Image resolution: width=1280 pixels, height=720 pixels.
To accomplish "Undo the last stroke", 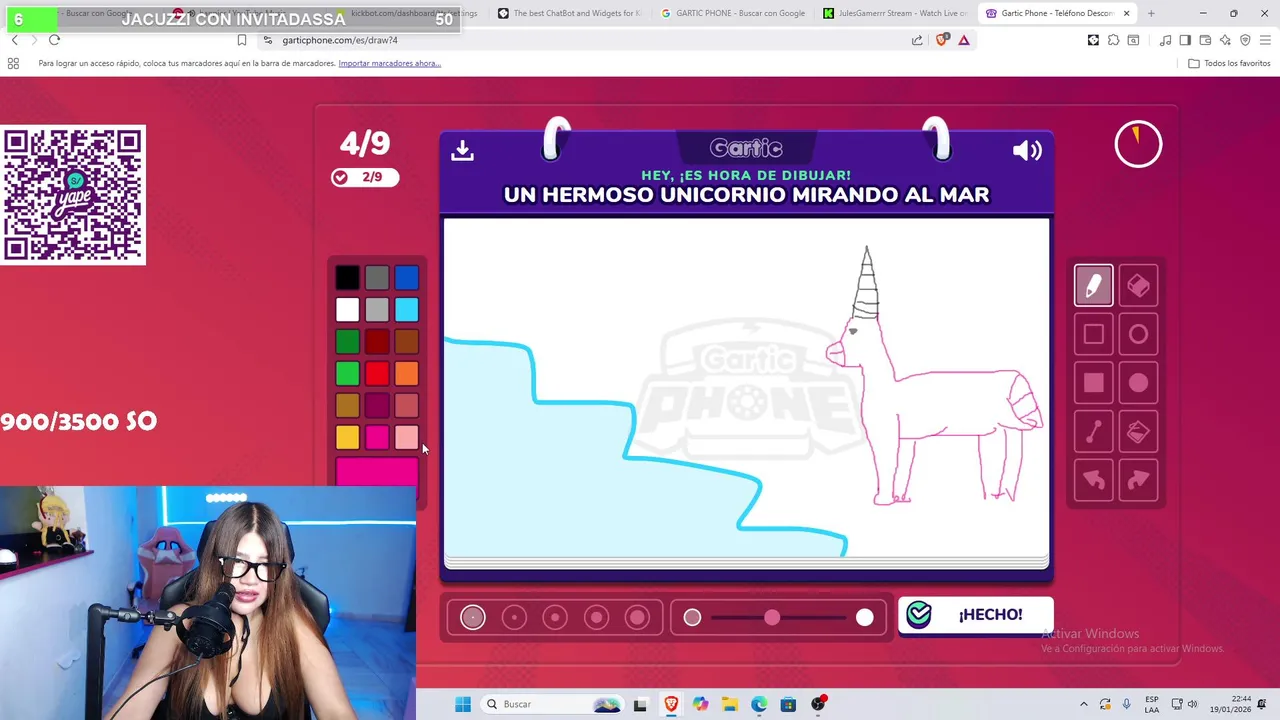I will pos(1093,480).
